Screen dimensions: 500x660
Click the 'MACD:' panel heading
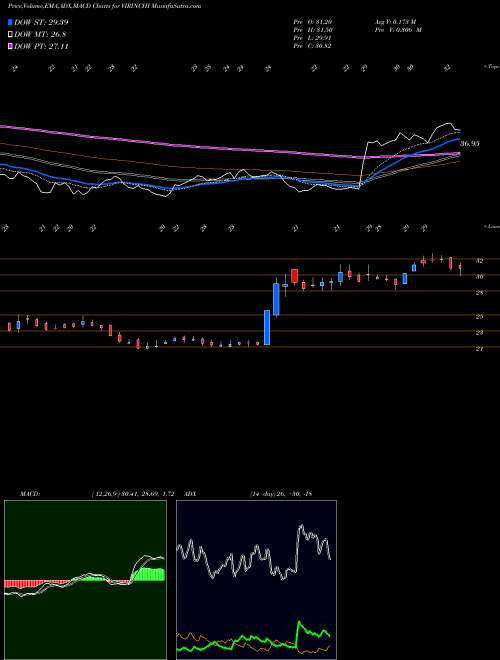coord(30,494)
